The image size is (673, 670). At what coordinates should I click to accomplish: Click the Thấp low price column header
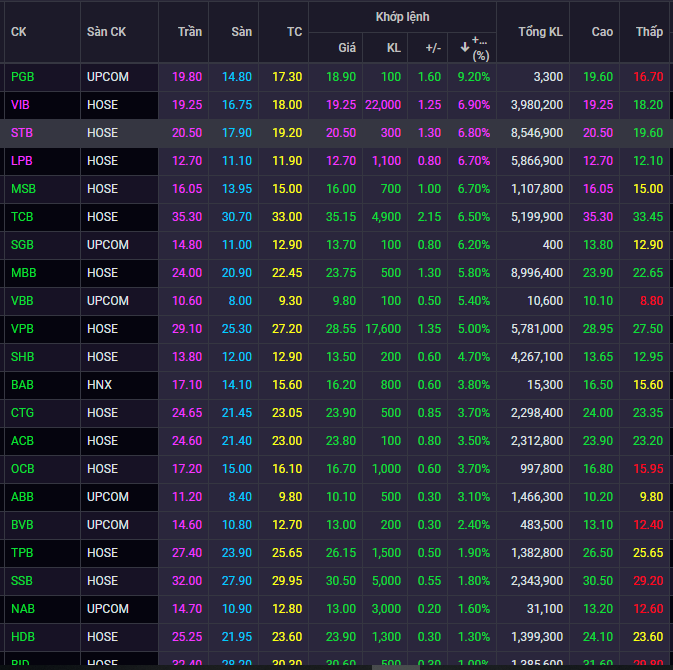click(649, 32)
